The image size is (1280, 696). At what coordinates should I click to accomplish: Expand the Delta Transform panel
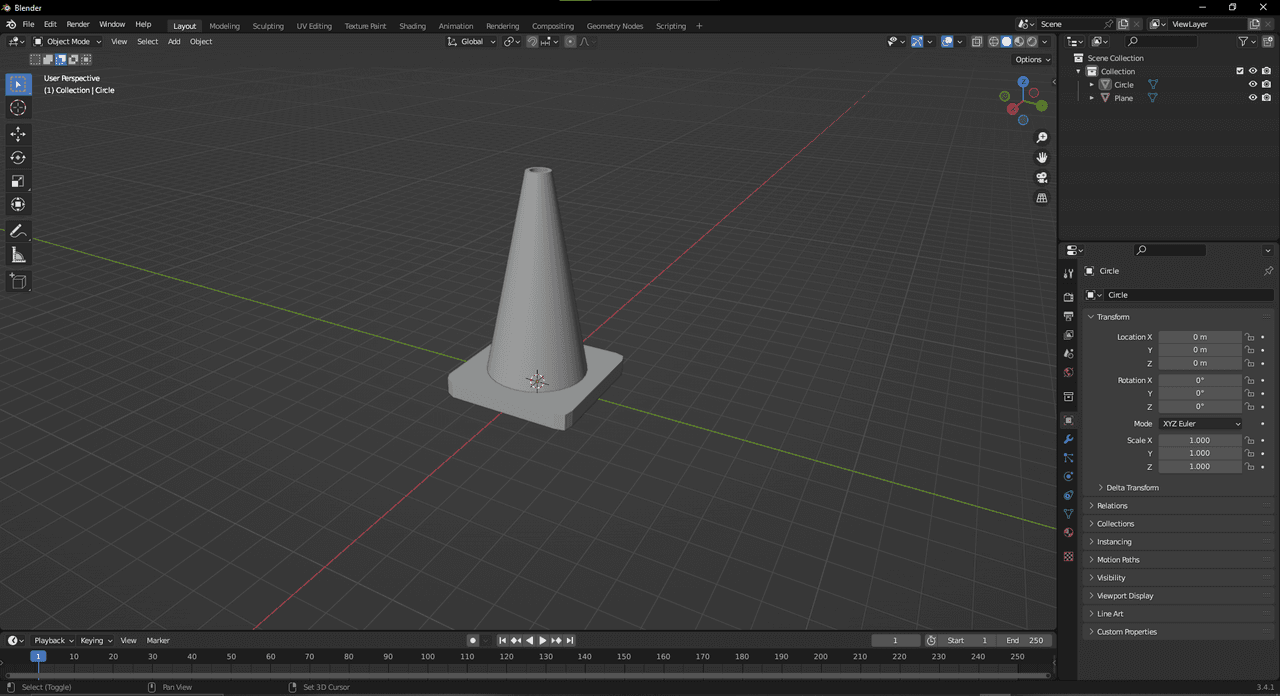[1132, 488]
